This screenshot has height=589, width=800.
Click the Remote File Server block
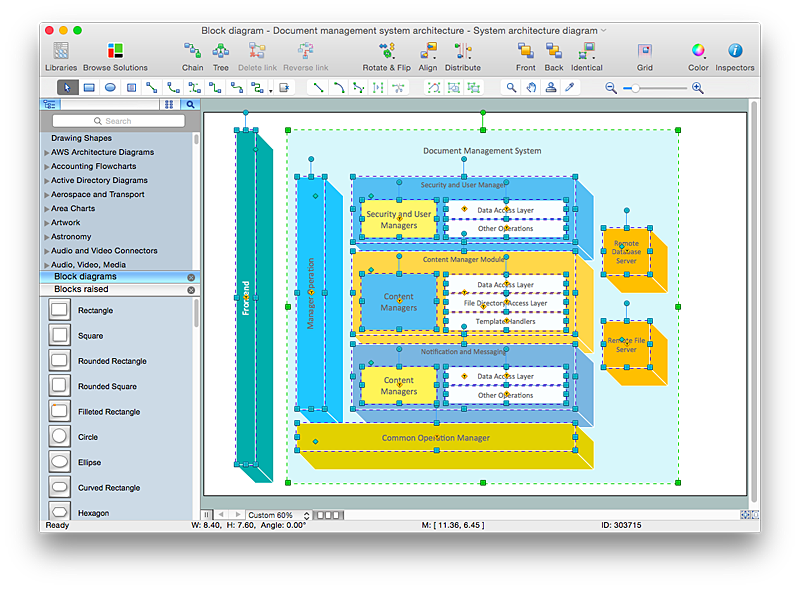(x=626, y=345)
